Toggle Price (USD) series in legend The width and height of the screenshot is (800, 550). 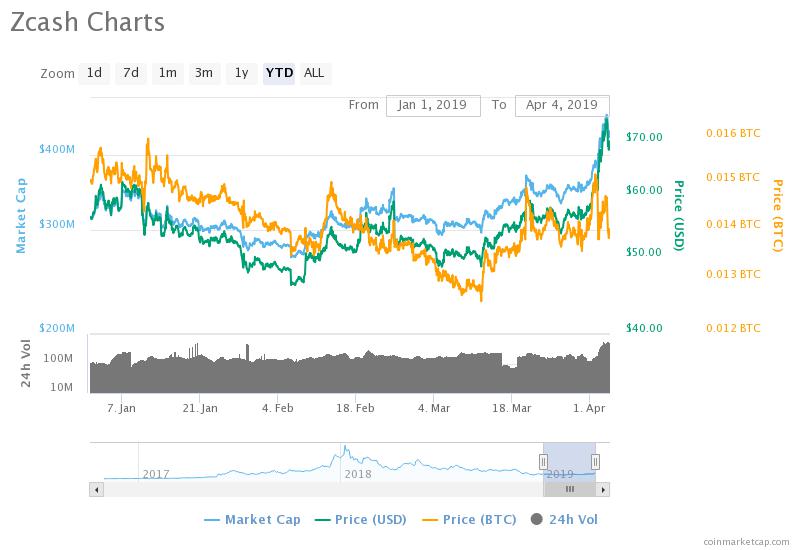tap(361, 520)
